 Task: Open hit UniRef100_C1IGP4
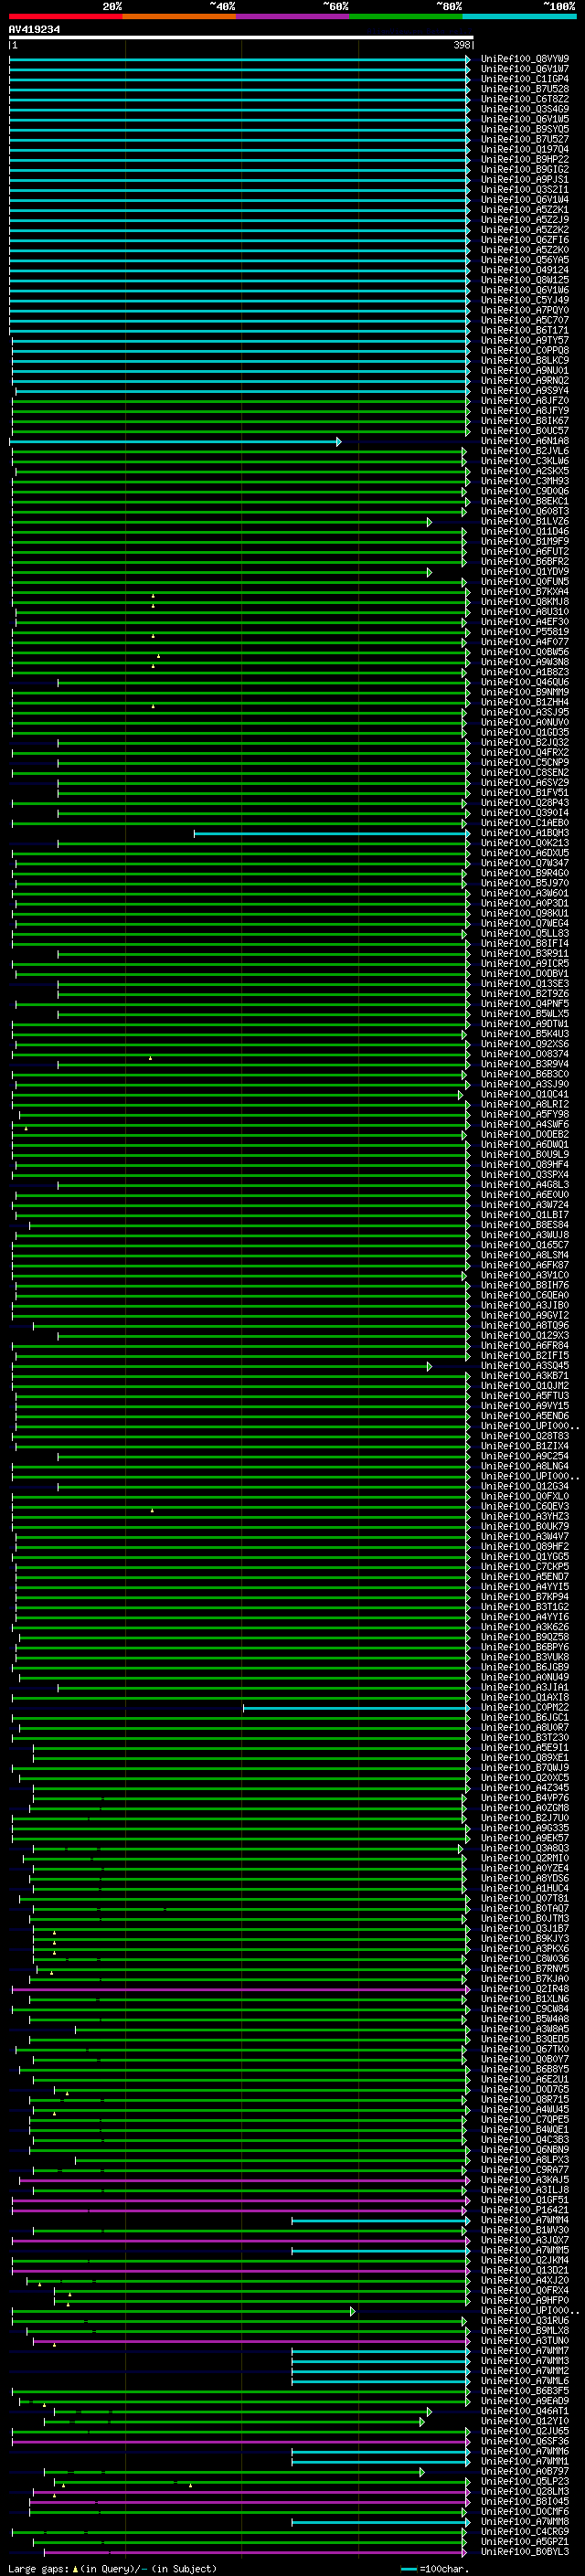click(525, 79)
